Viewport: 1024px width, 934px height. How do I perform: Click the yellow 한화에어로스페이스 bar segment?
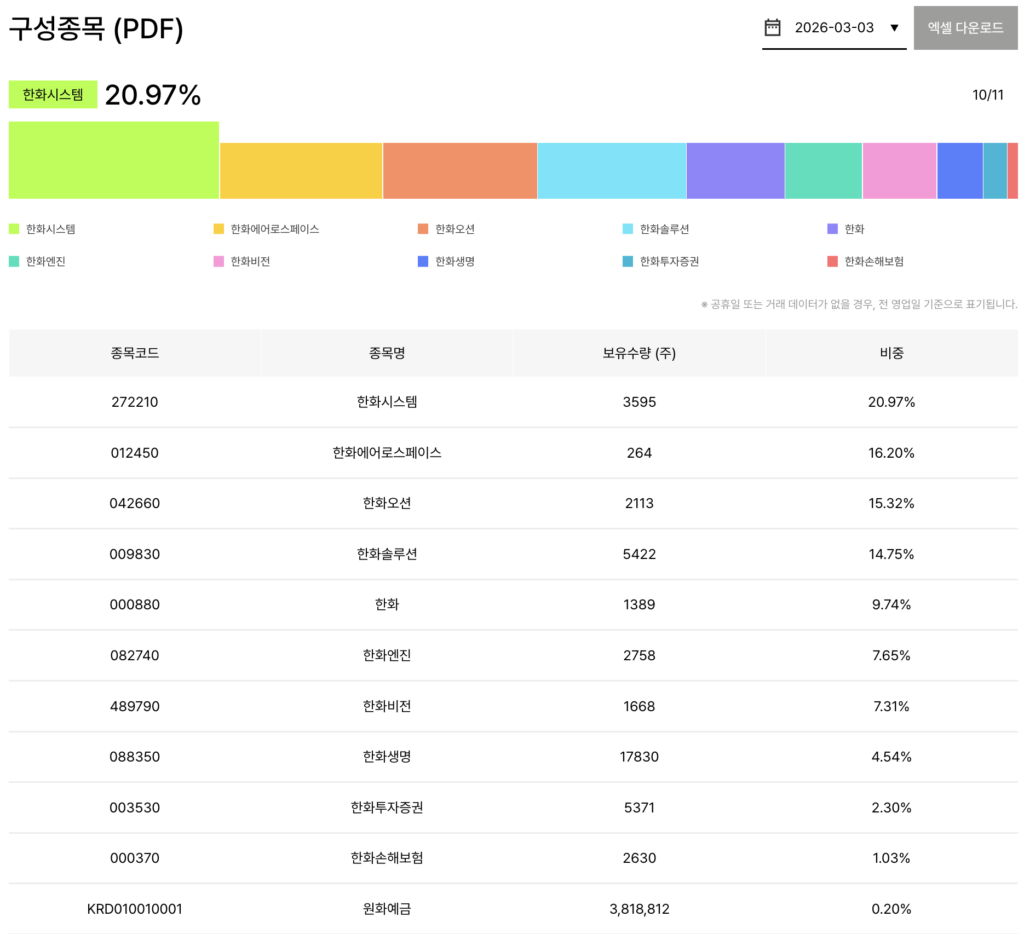click(x=301, y=170)
